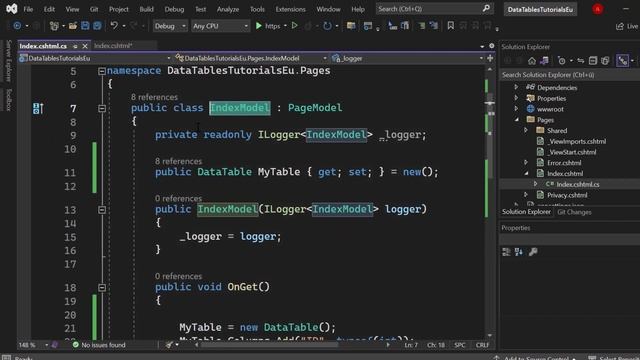Viewport: 640px width, 360px height.
Task: Click the Live Share button
Action: 627,26
